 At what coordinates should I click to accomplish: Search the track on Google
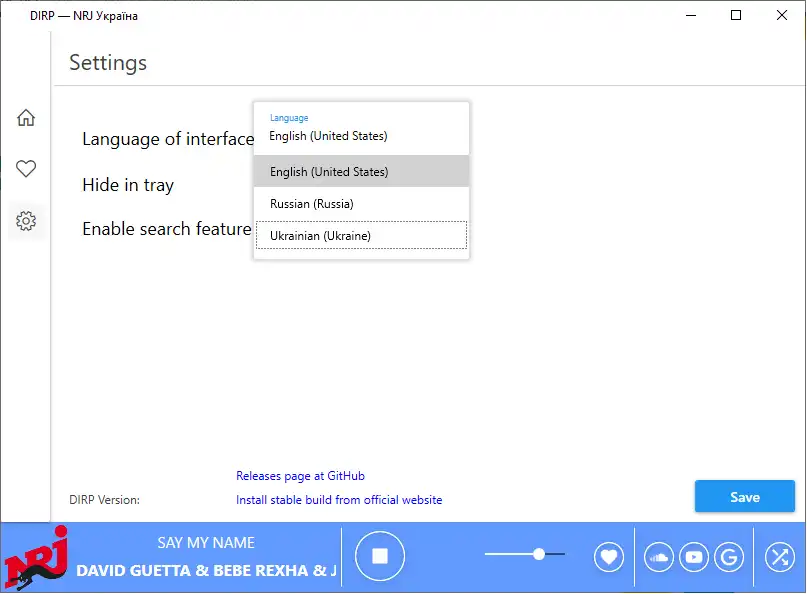729,557
